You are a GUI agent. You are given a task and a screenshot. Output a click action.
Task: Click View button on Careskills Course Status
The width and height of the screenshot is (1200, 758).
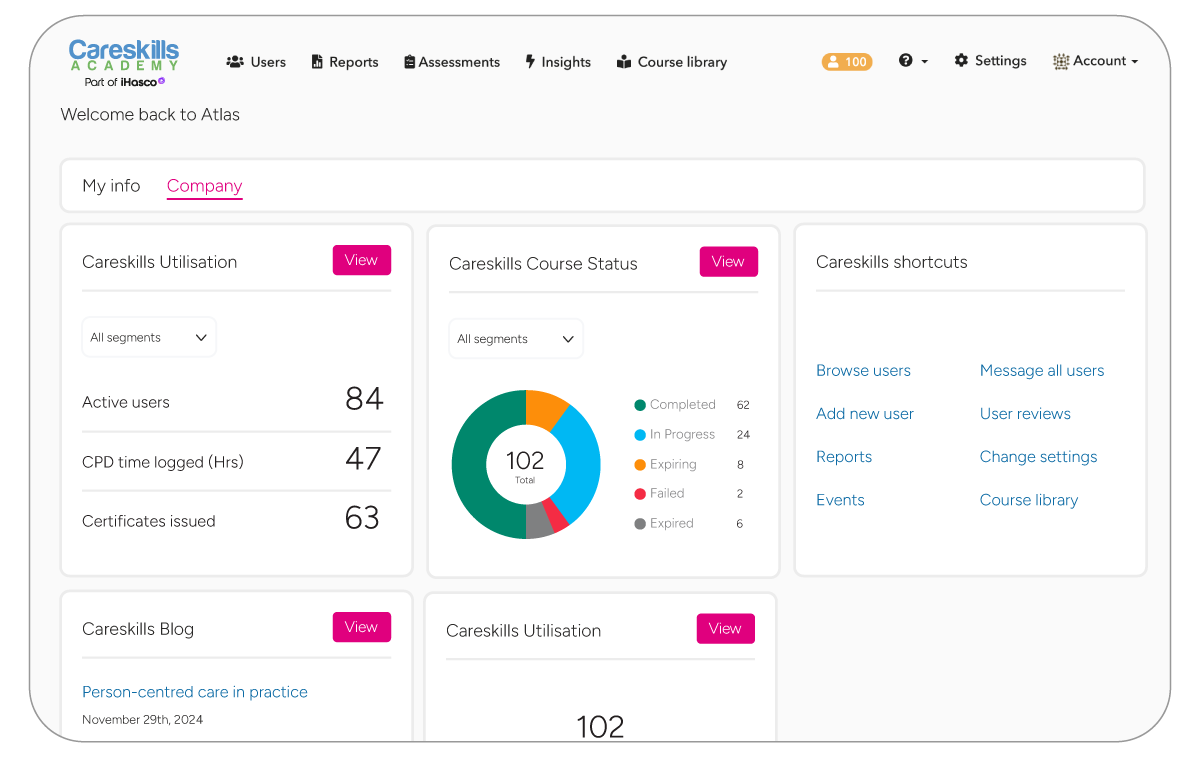(x=728, y=262)
